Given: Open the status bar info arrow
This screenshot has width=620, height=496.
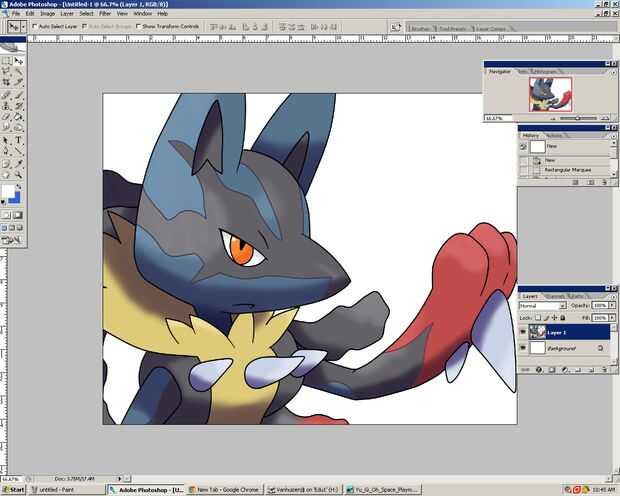Looking at the screenshot, I should coord(120,479).
